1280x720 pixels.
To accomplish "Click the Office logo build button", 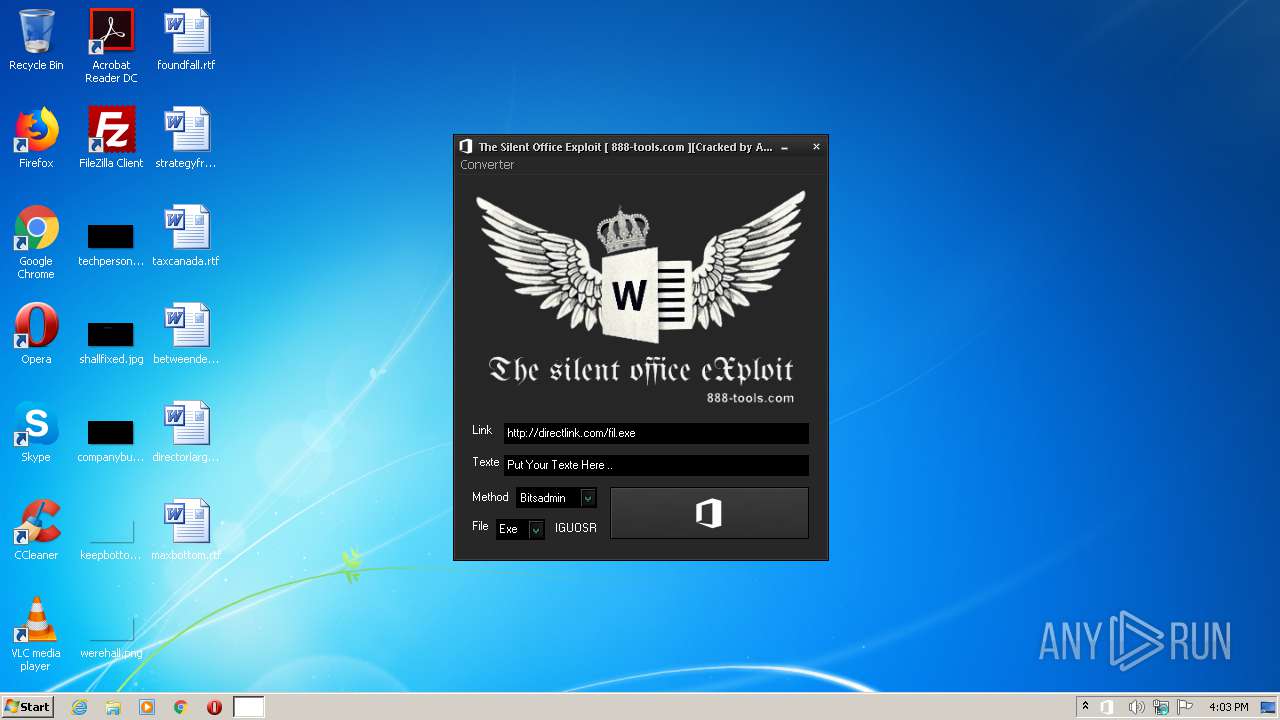I will tap(709, 513).
